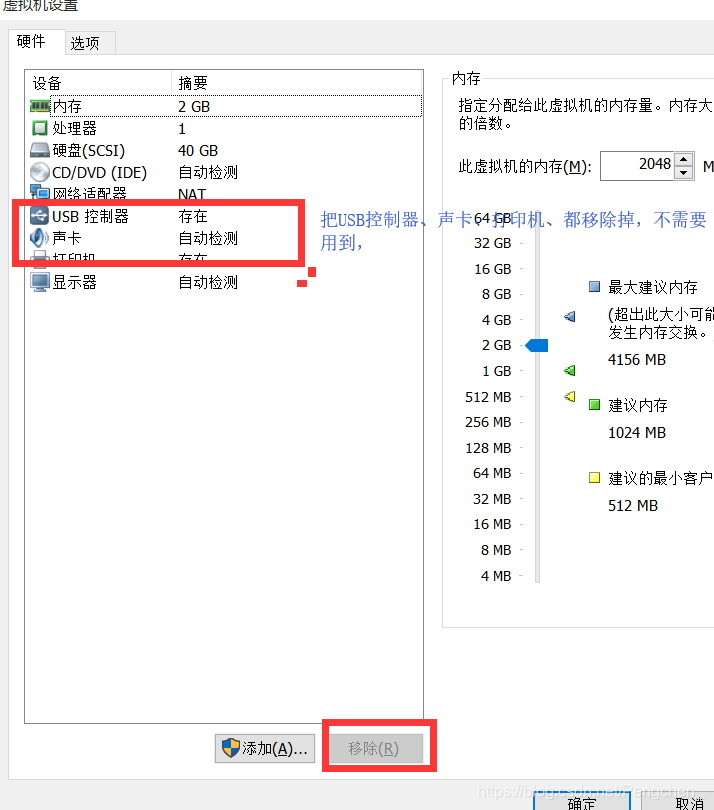
Task: Select the 网络适配器 network adapter icon
Action: tap(40, 192)
